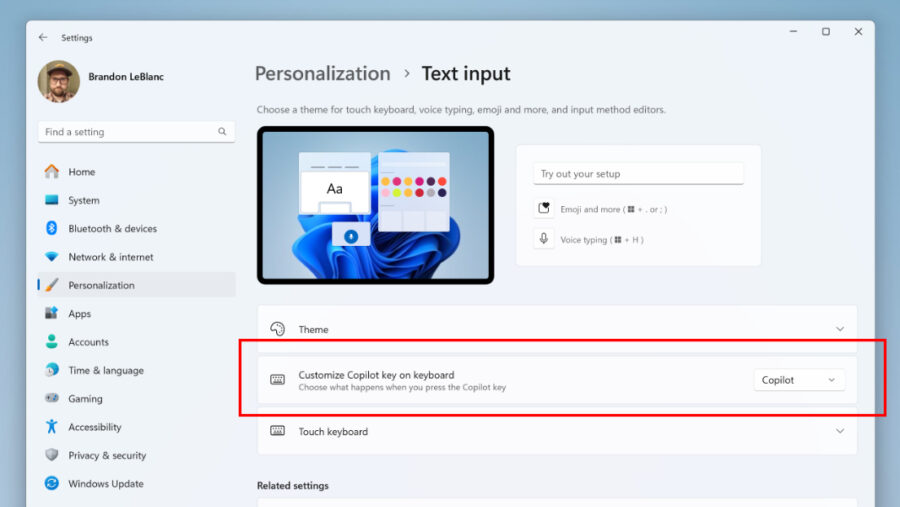
Task: Open the Copilot key dropdown
Action: click(x=799, y=380)
